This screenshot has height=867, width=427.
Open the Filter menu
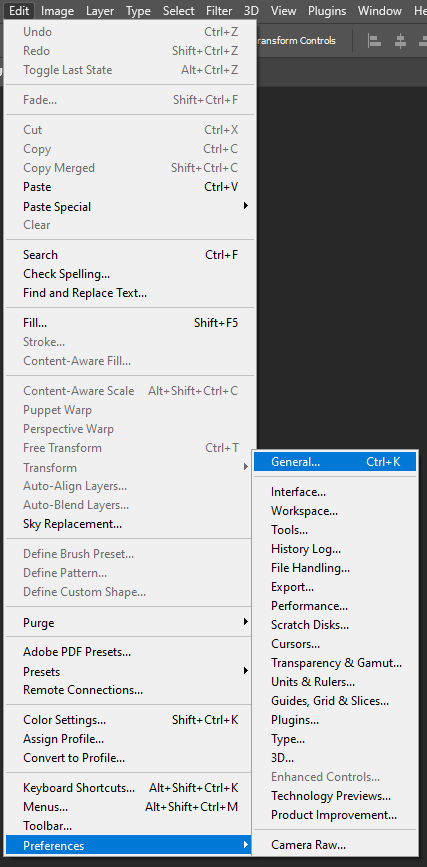pos(219,11)
